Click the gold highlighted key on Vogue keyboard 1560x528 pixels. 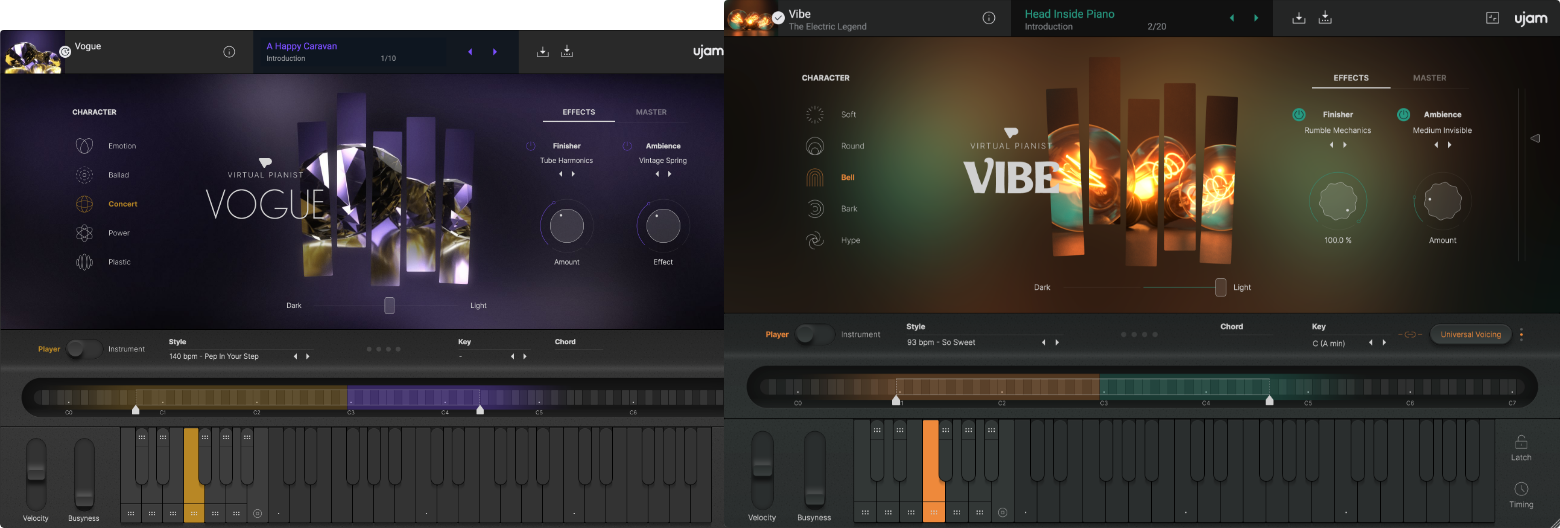[x=194, y=474]
